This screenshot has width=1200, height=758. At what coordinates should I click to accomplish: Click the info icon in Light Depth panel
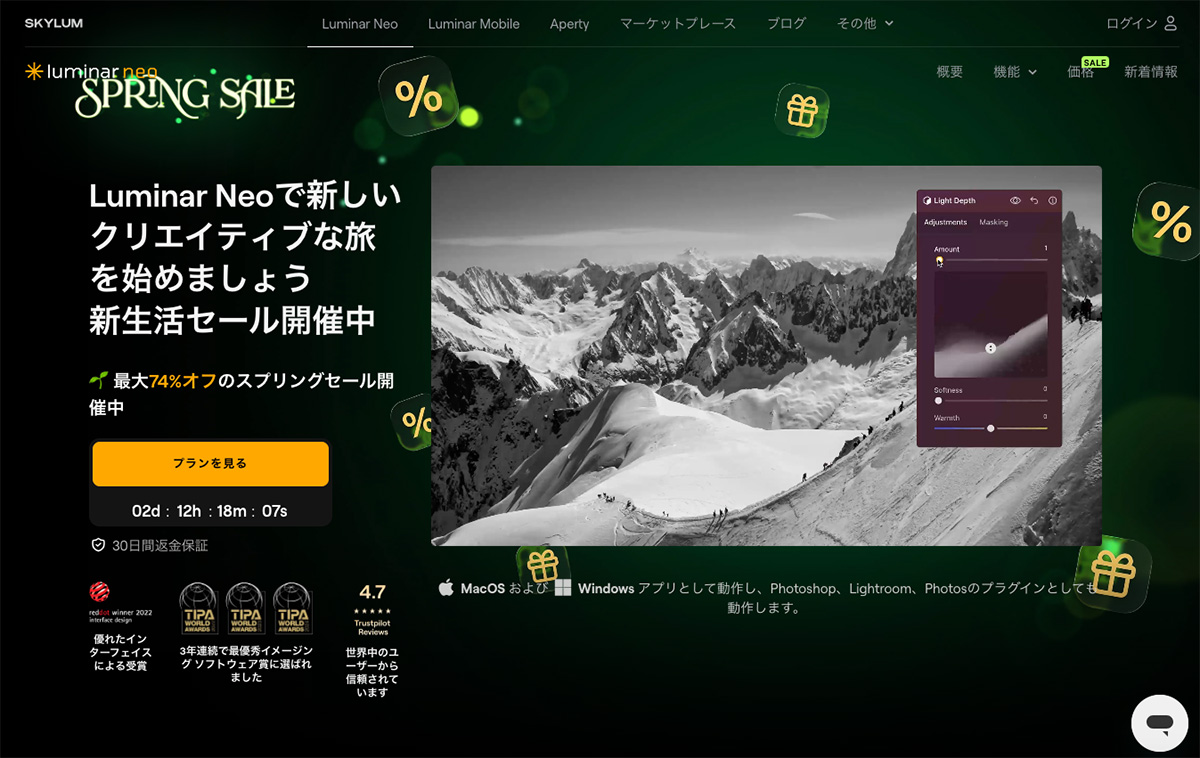click(1052, 200)
